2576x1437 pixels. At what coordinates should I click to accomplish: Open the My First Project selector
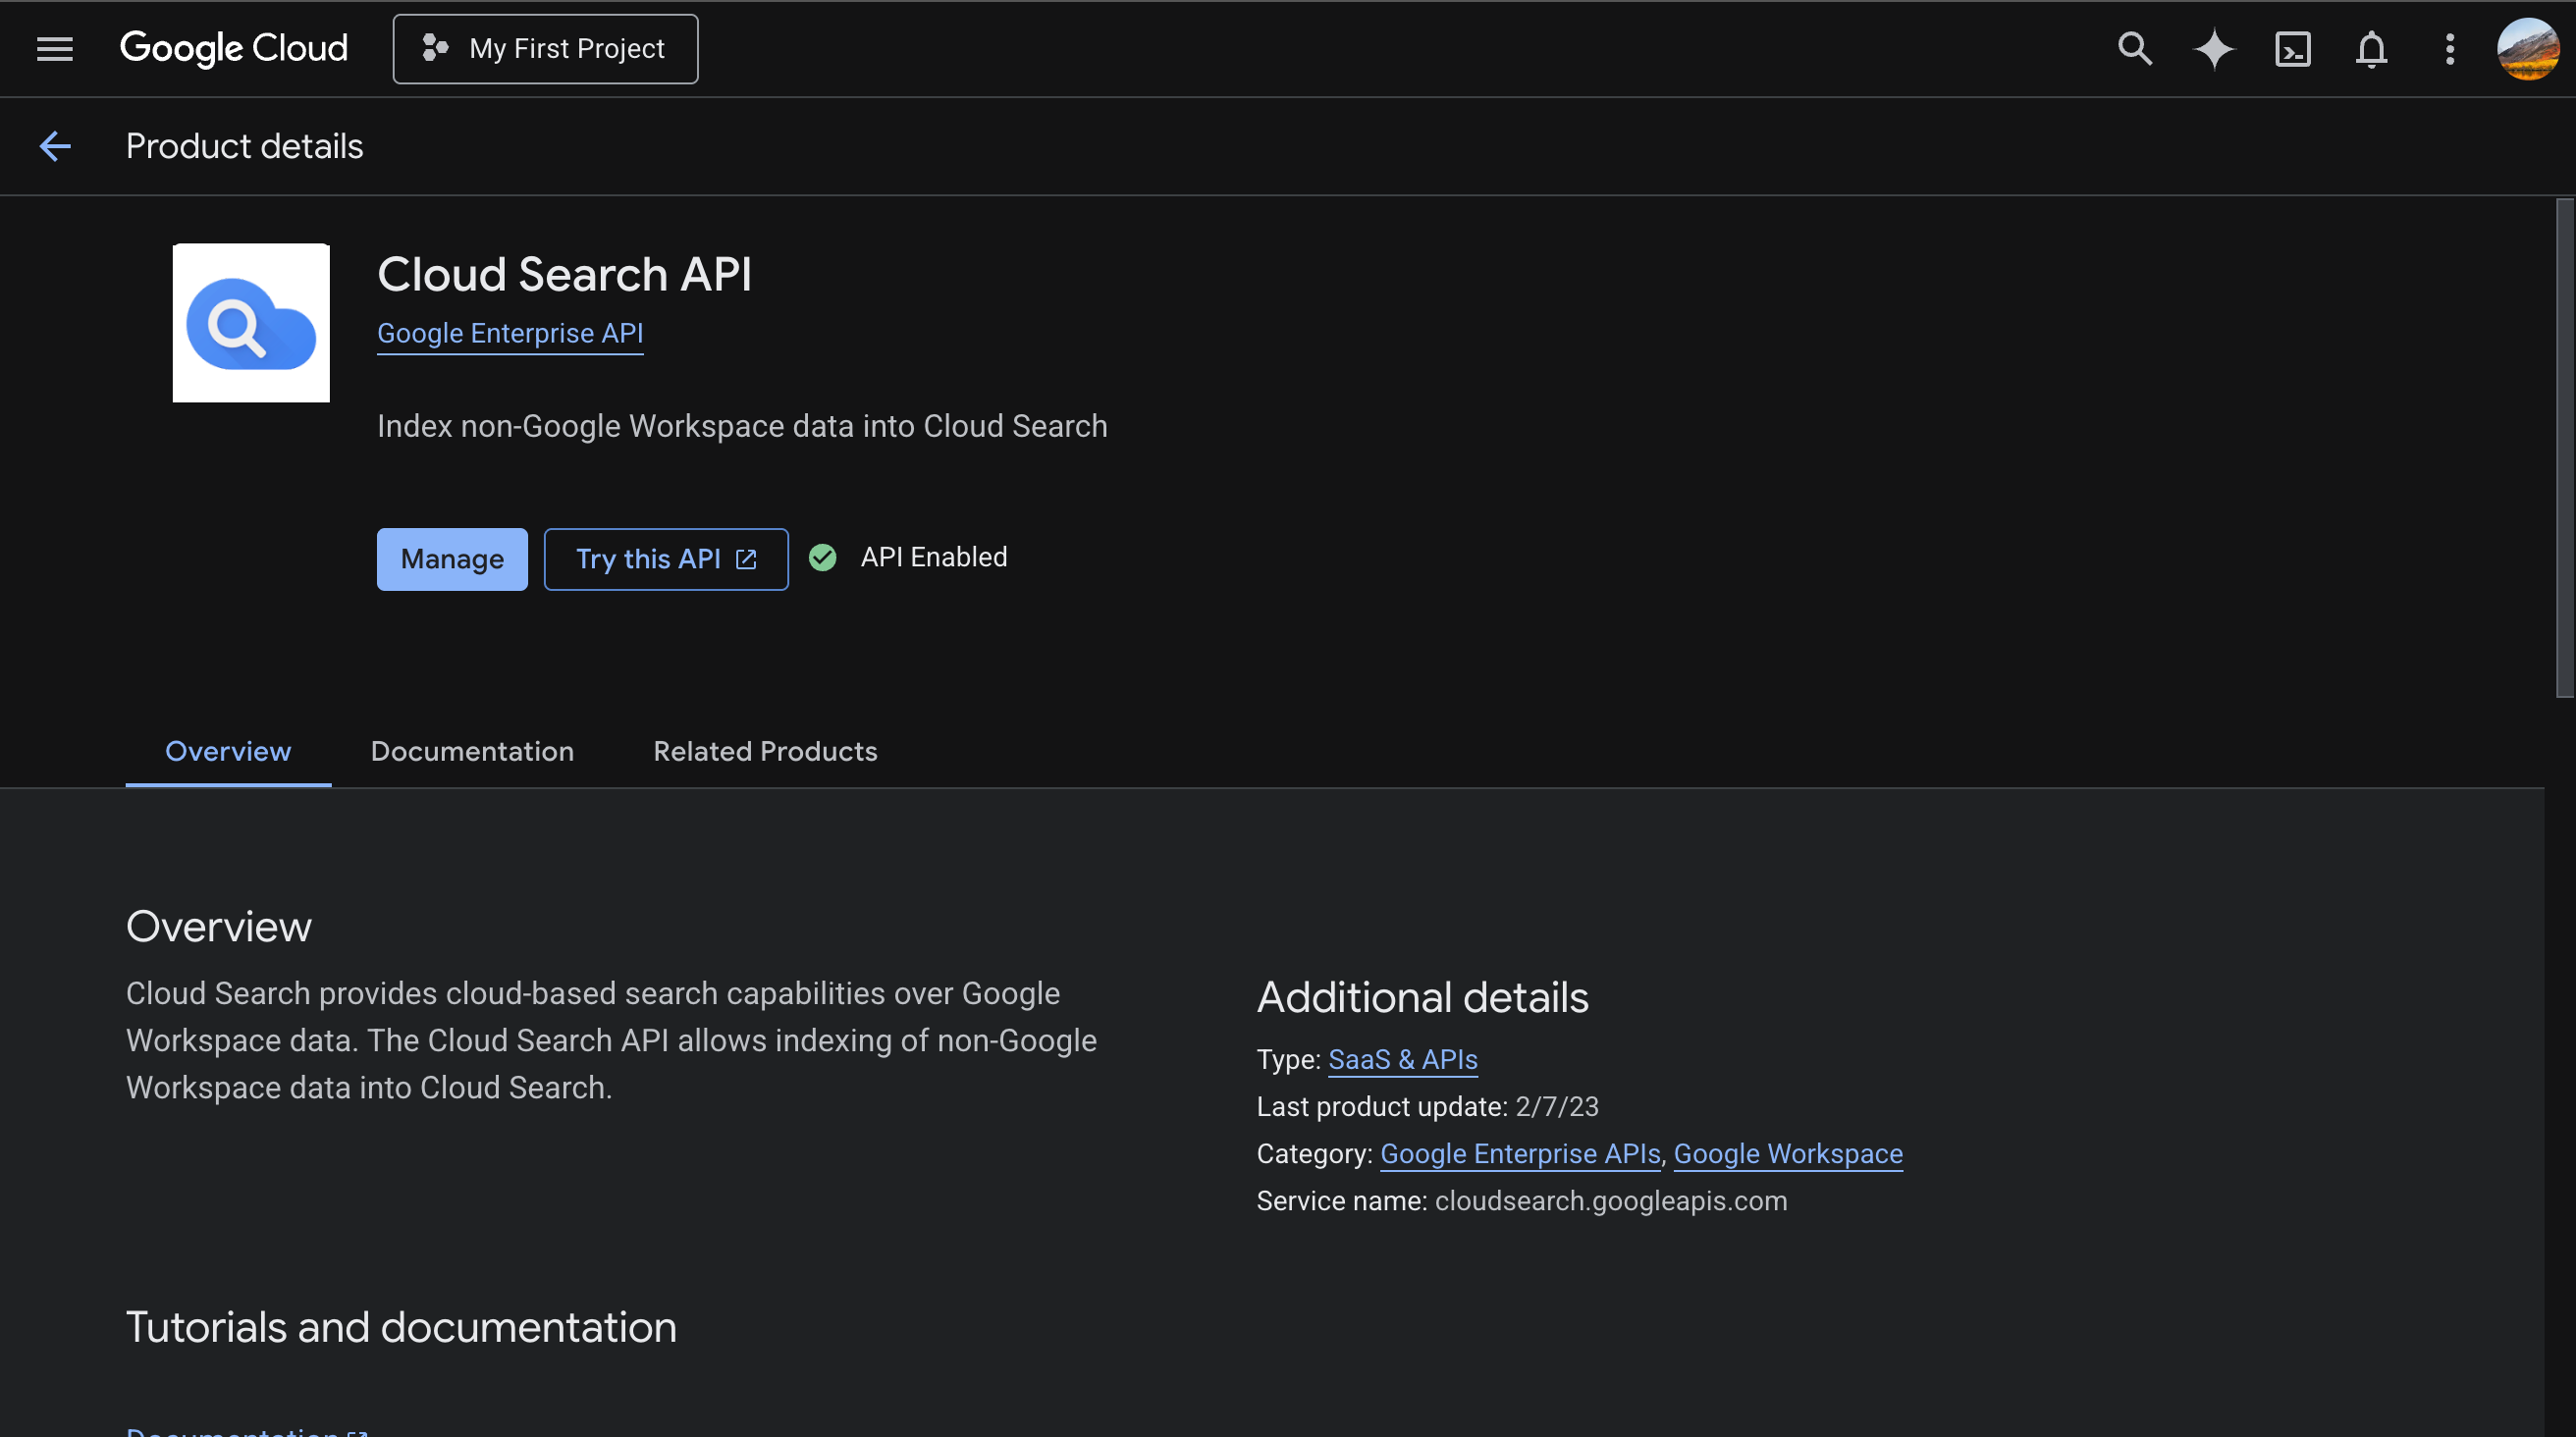coord(546,49)
